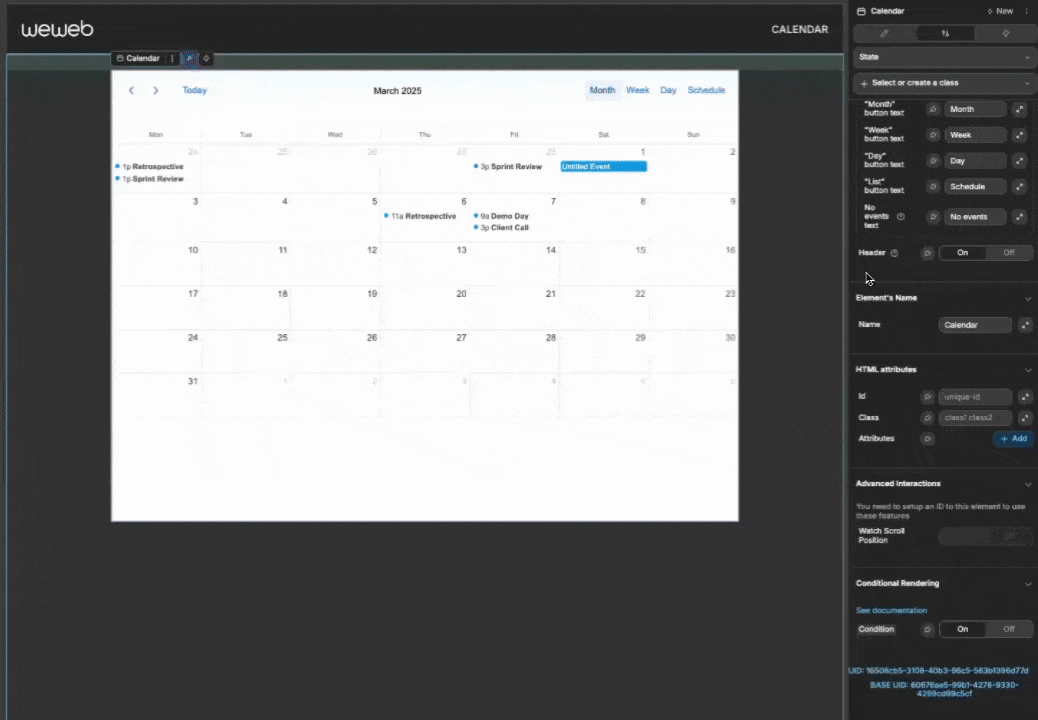Open the State dropdown
1038x720 pixels.
[x=941, y=57]
